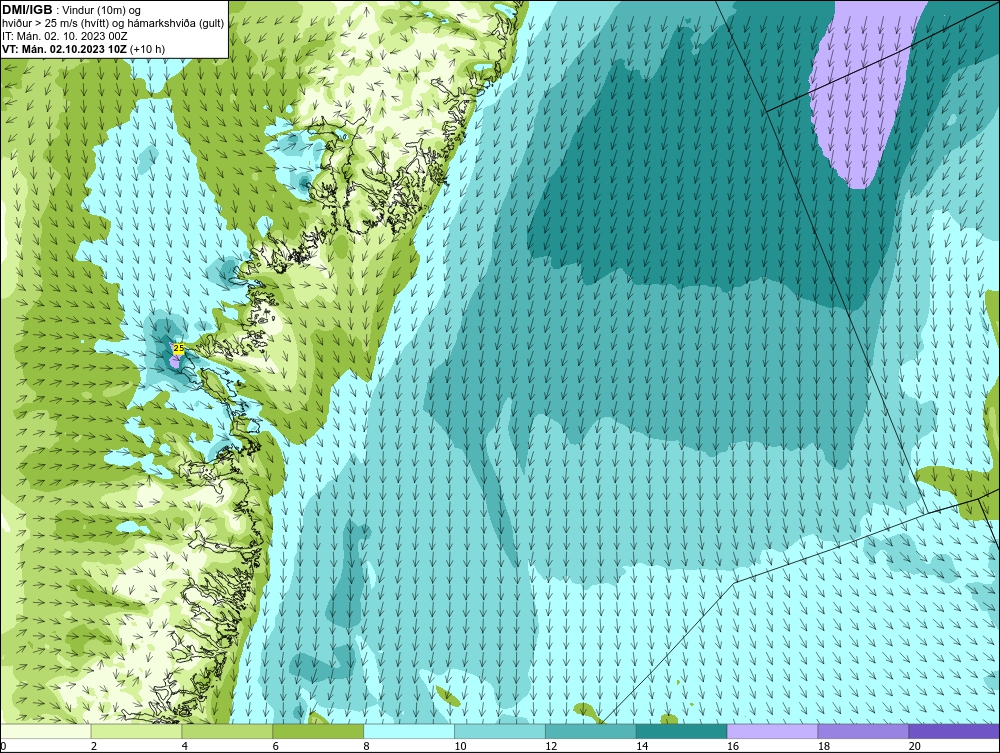Viewport: 1000px width, 753px height.
Task: Click the 4–6 m/s green legend swatch
Action: (227, 731)
